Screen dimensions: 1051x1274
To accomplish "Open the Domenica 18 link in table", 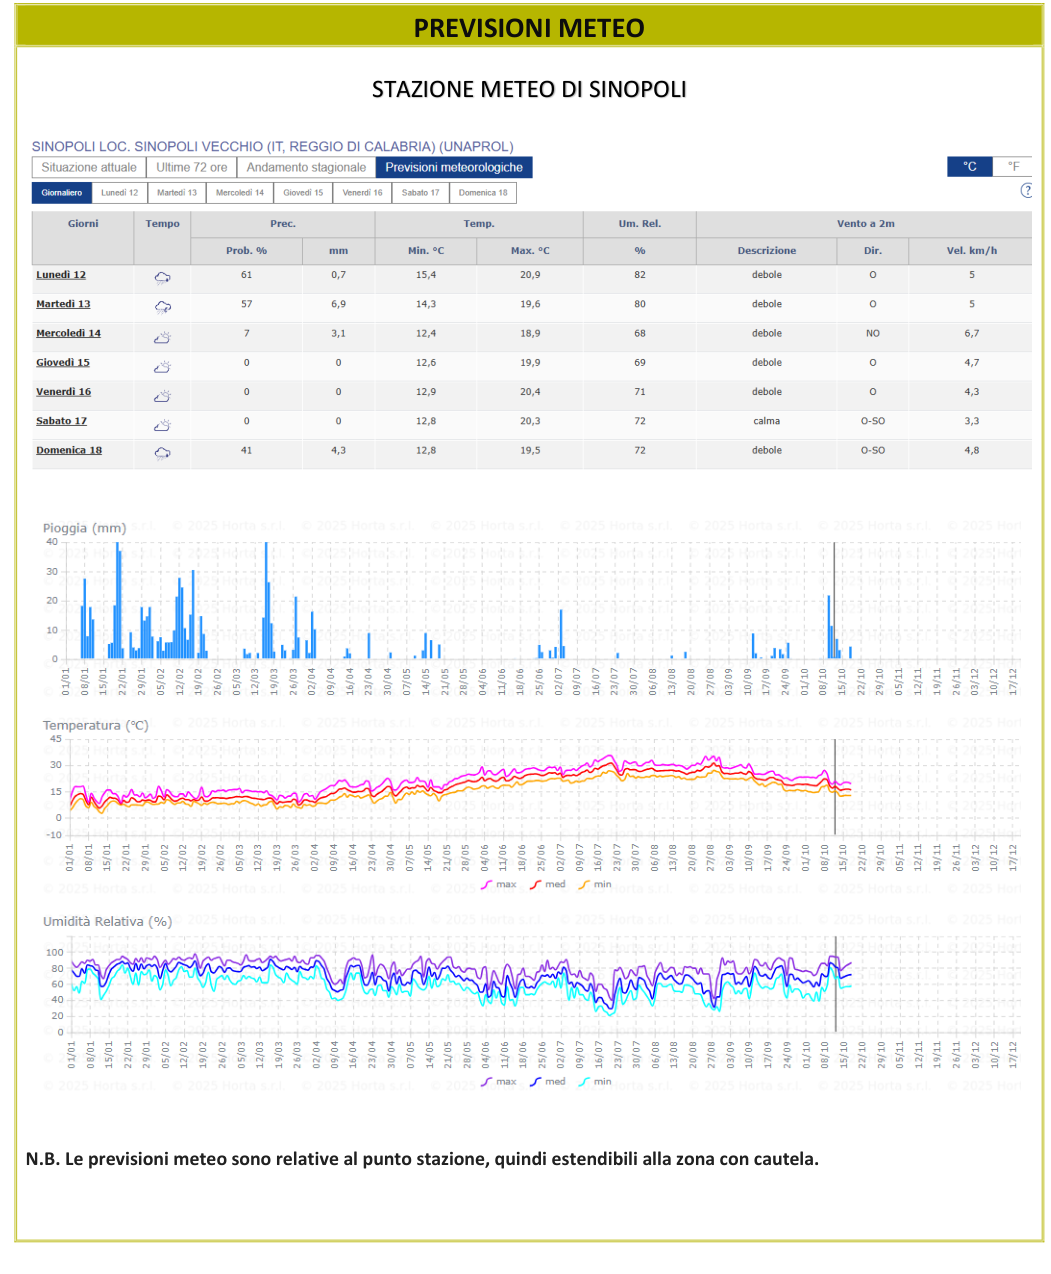I will (69, 450).
